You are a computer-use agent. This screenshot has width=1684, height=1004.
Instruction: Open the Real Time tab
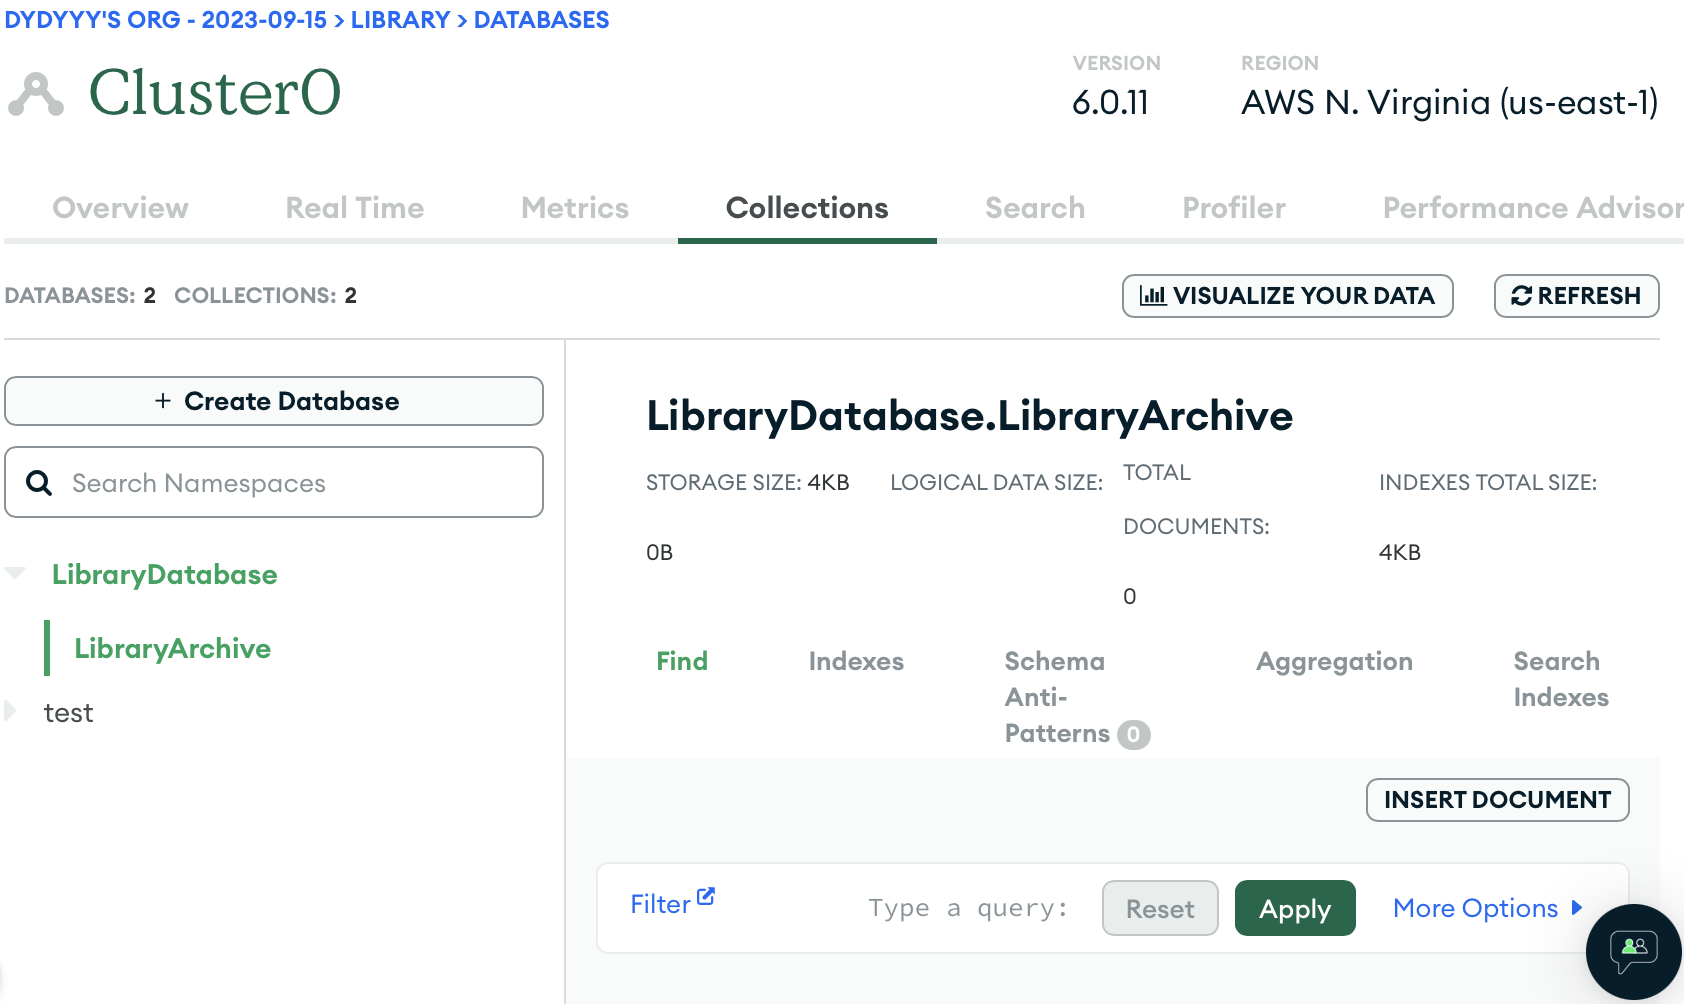(x=355, y=208)
